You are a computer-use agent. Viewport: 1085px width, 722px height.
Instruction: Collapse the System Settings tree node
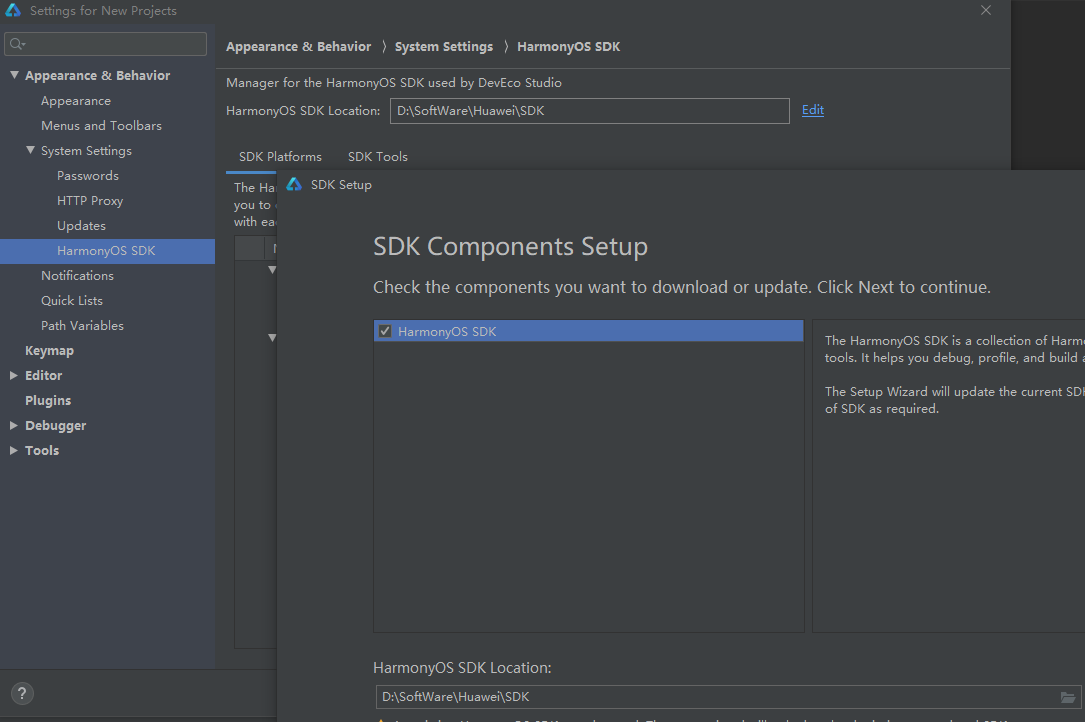(30, 151)
